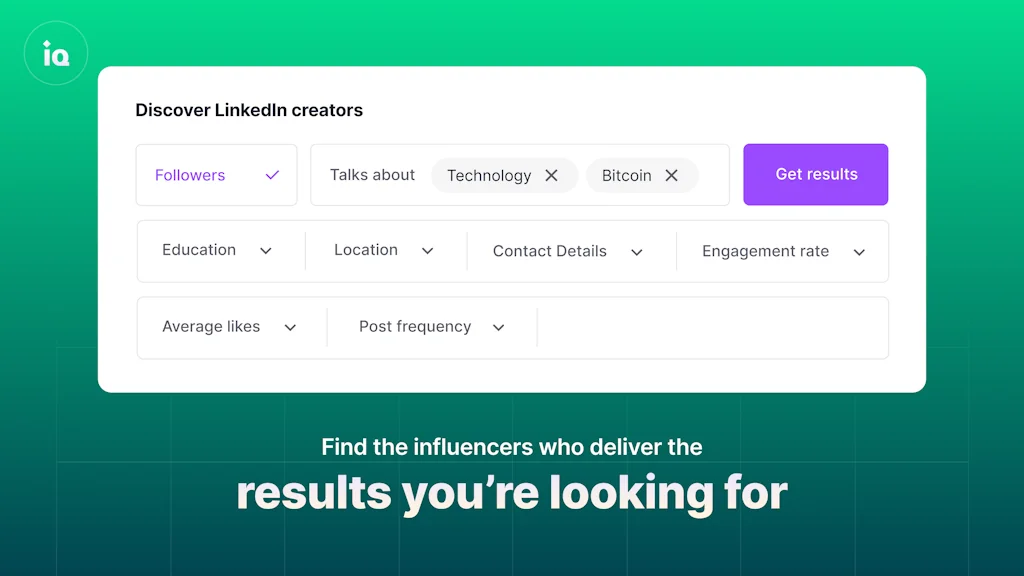Viewport: 1024px width, 576px height.
Task: Click the Bitcoin topic chip
Action: pos(626,175)
